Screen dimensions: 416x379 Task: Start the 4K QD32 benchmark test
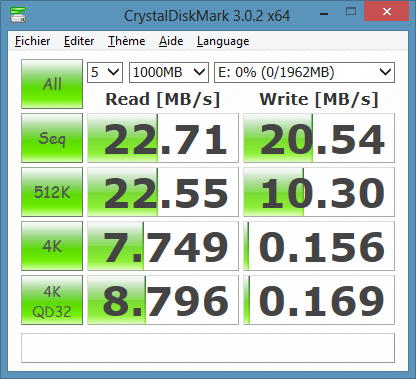coord(52,300)
